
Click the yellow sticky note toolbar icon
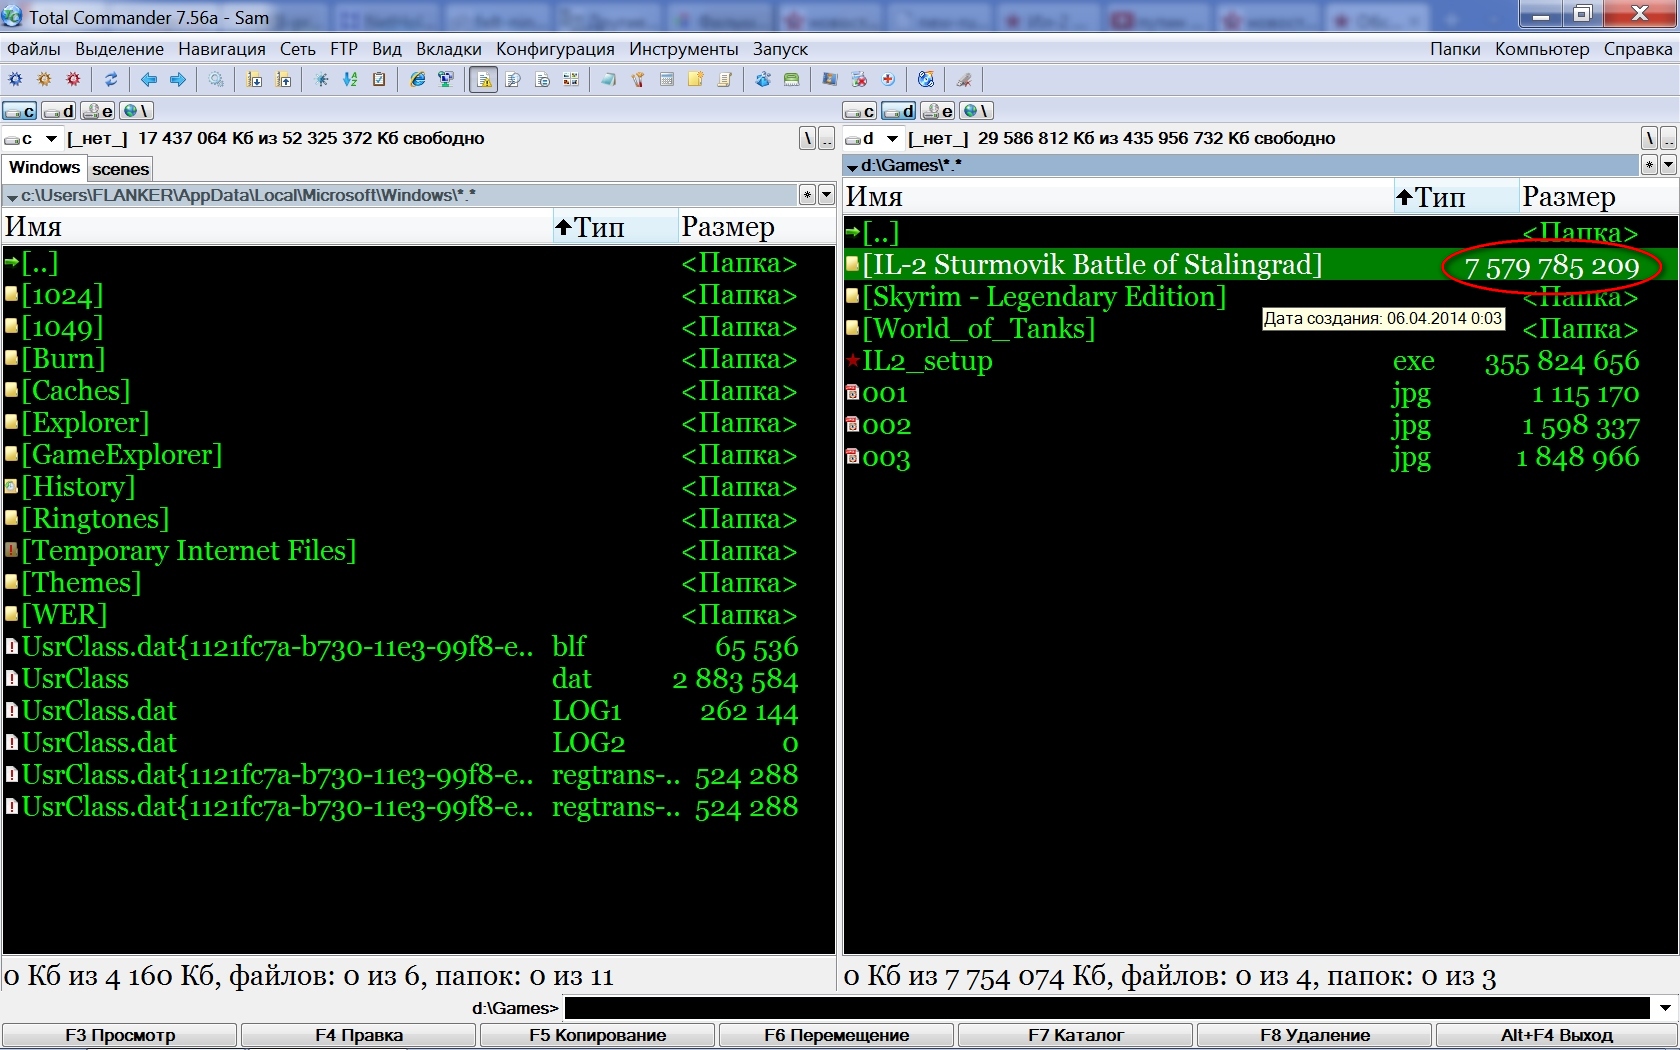[695, 80]
